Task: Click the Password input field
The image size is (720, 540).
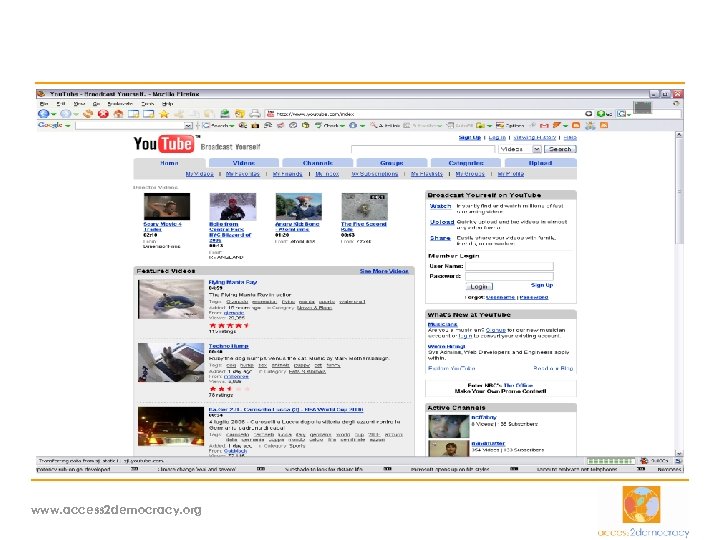Action: (x=509, y=276)
